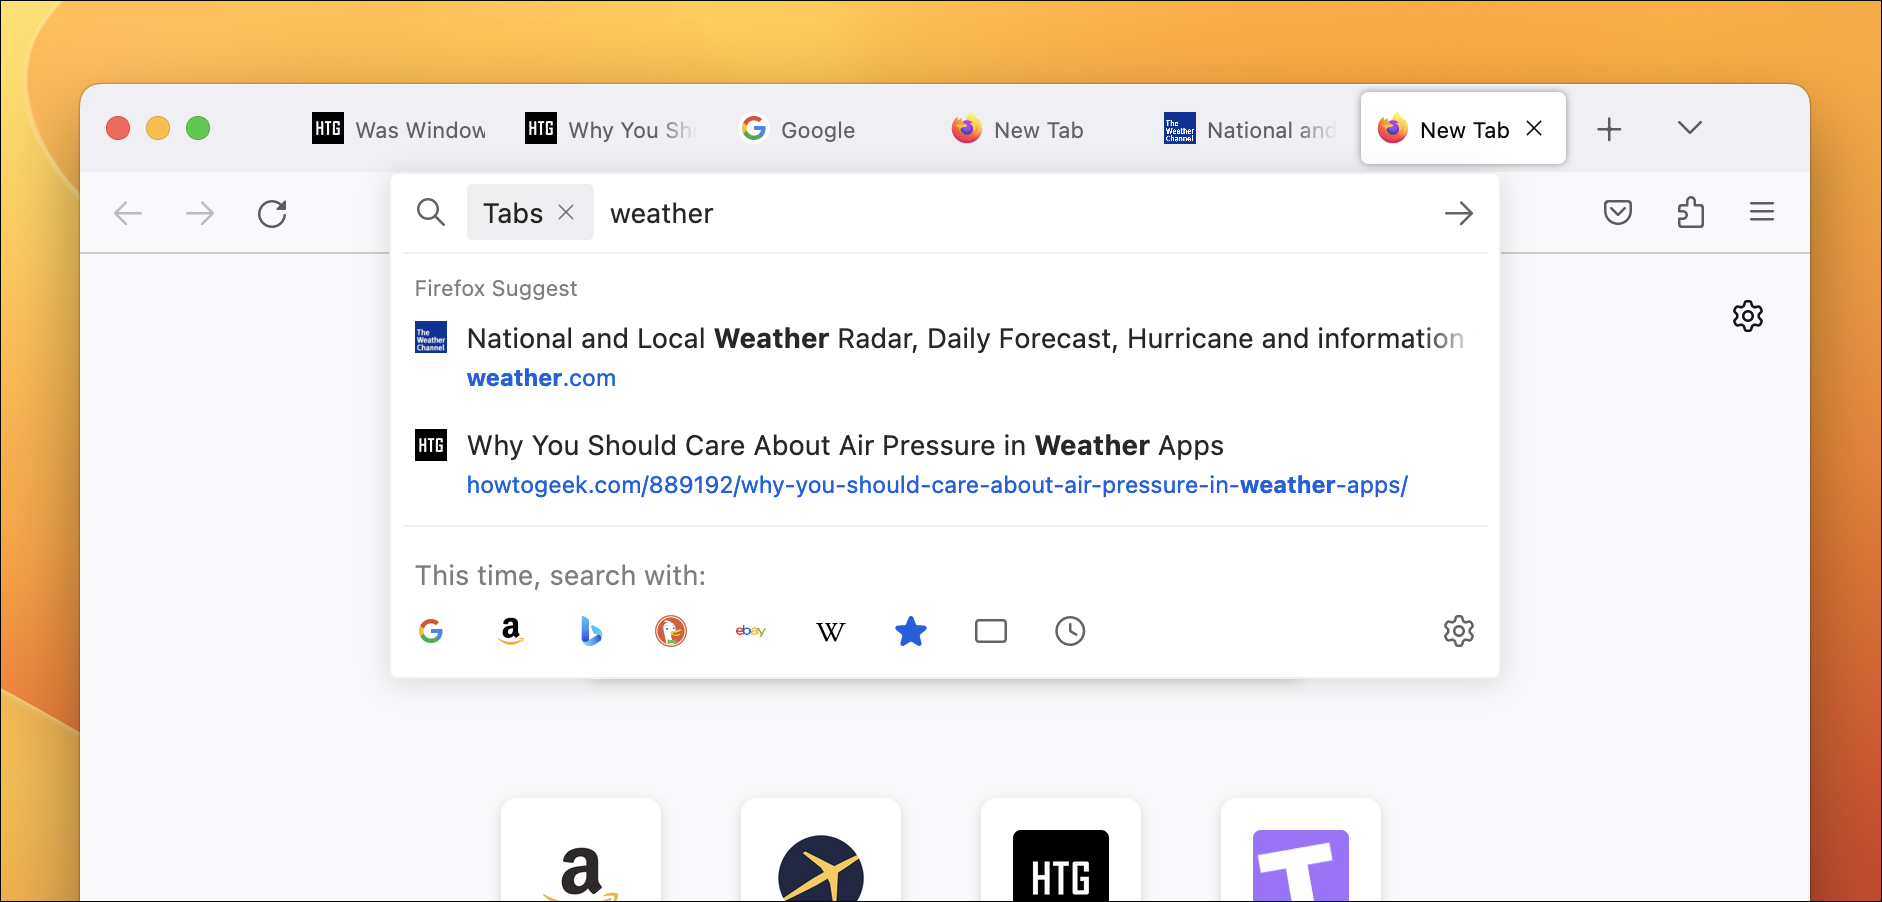
Task: Click the Tabs search mode label
Action: (x=513, y=213)
